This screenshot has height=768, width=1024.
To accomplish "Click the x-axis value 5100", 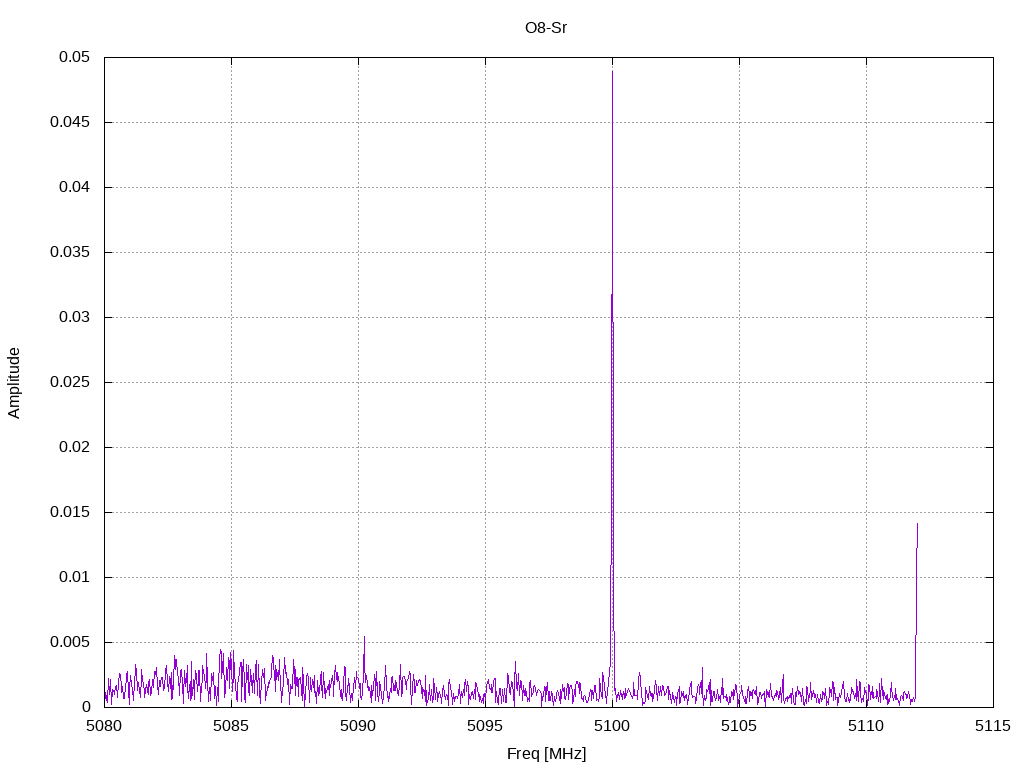I will 613,726.
